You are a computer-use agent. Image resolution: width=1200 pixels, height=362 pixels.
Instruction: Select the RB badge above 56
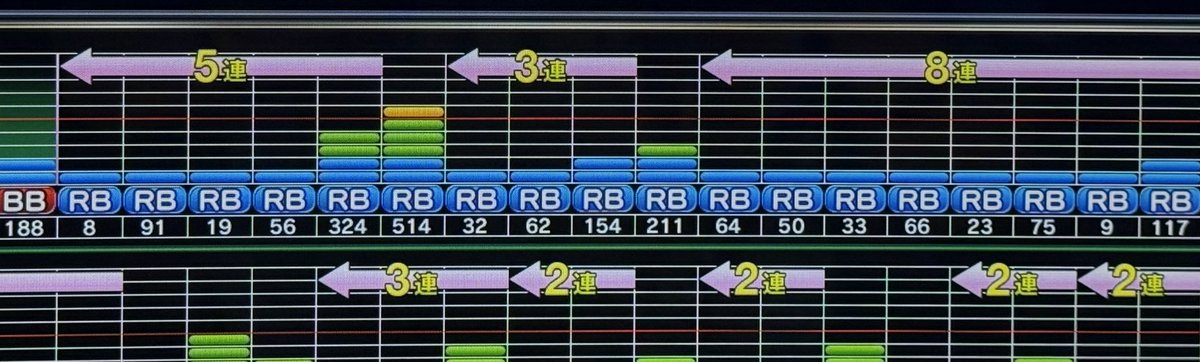click(283, 201)
